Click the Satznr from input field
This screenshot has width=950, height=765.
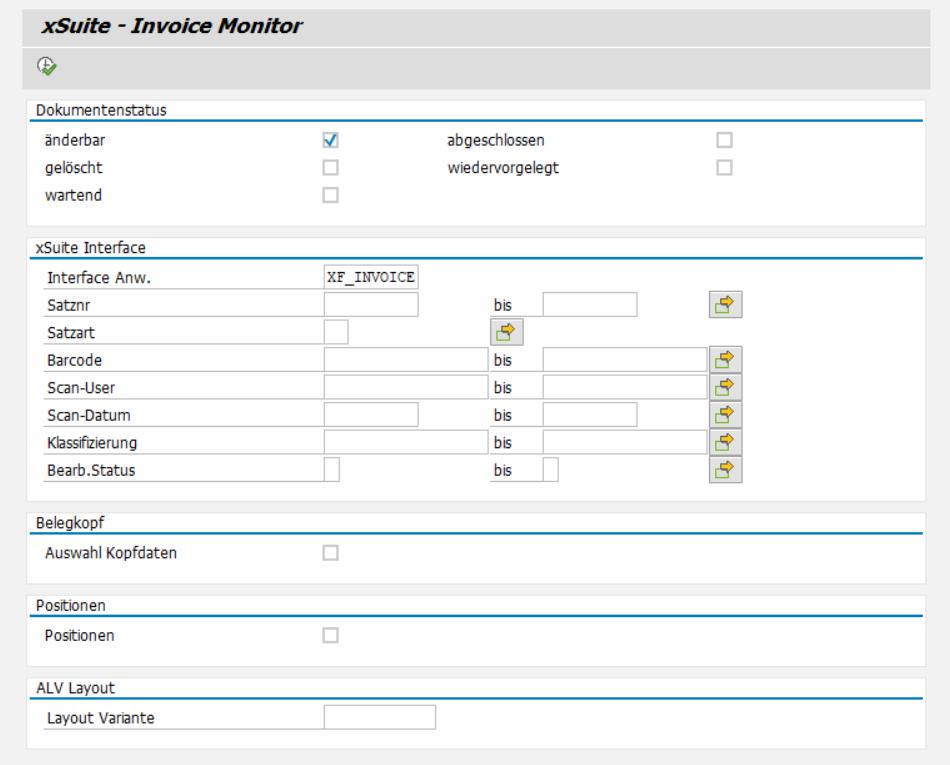click(x=370, y=303)
